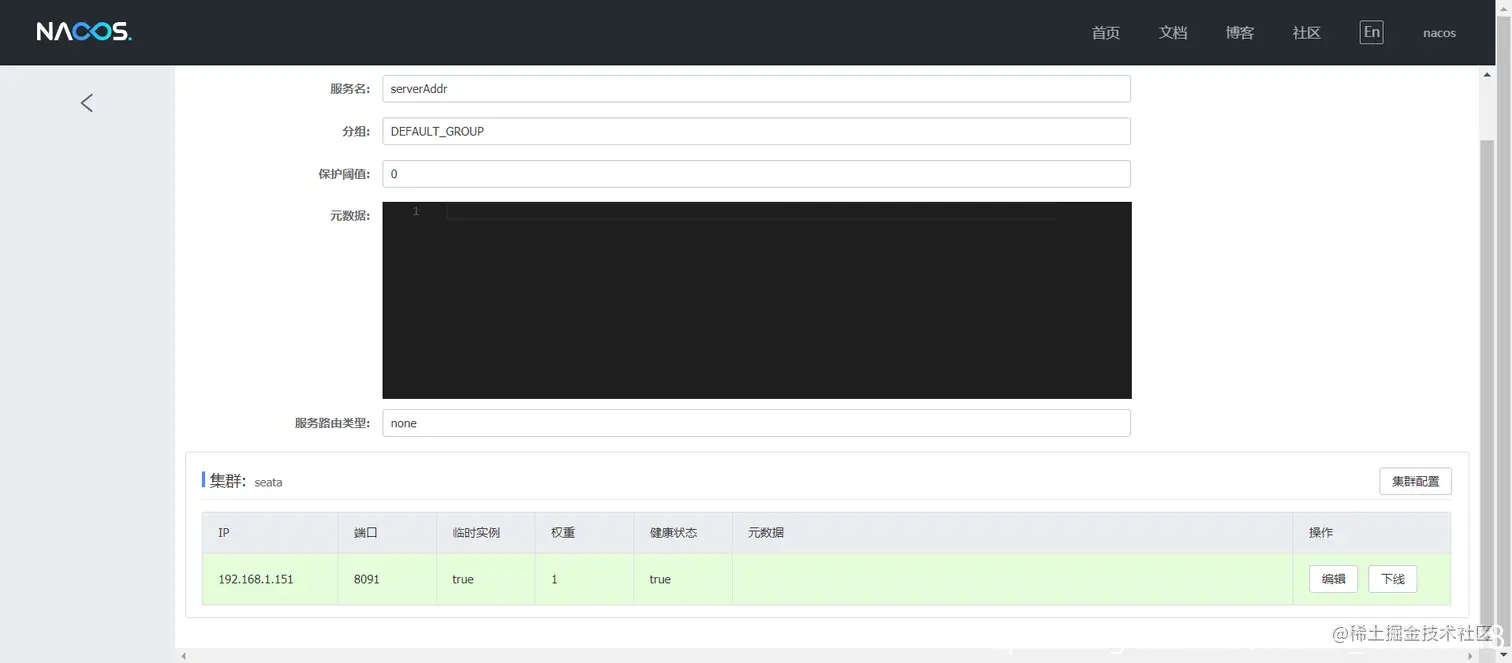Open the 社区 menu item

(1306, 33)
